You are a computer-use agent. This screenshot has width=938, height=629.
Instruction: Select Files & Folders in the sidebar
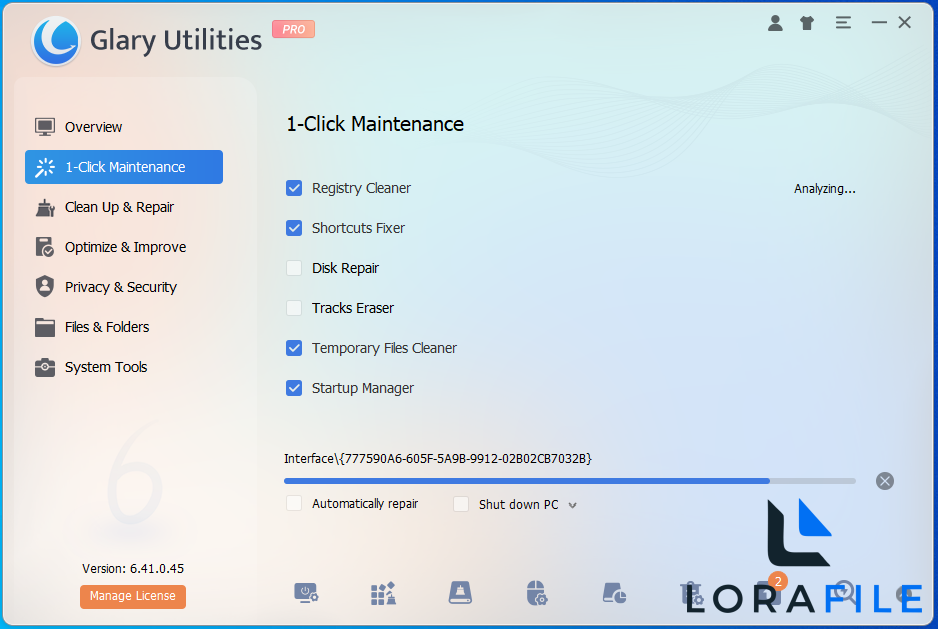(109, 327)
